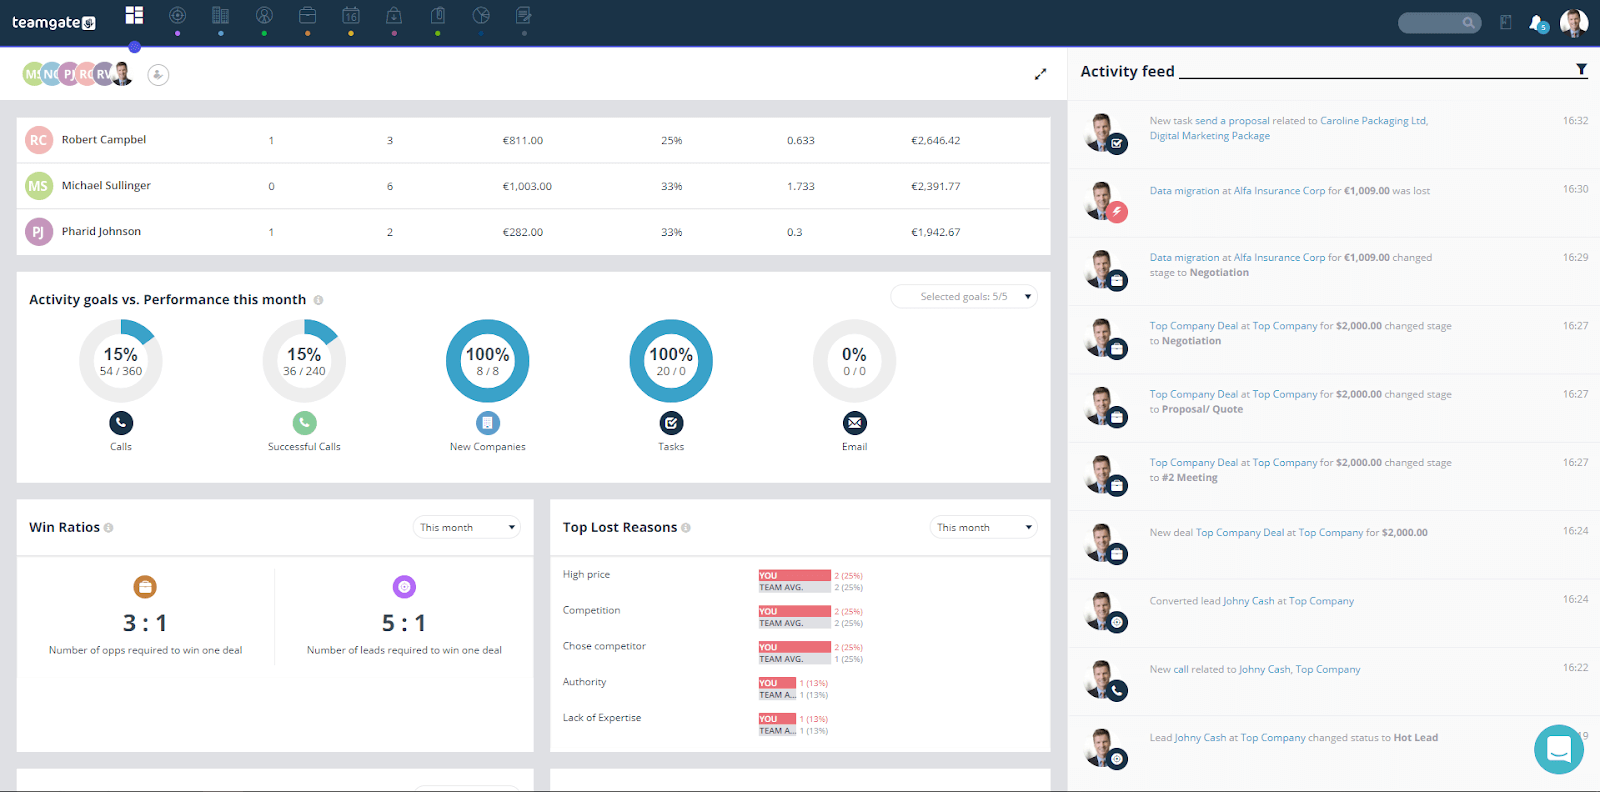Open Johny Cash link in Converted lead entry
The image size is (1600, 792).
click(x=1248, y=602)
